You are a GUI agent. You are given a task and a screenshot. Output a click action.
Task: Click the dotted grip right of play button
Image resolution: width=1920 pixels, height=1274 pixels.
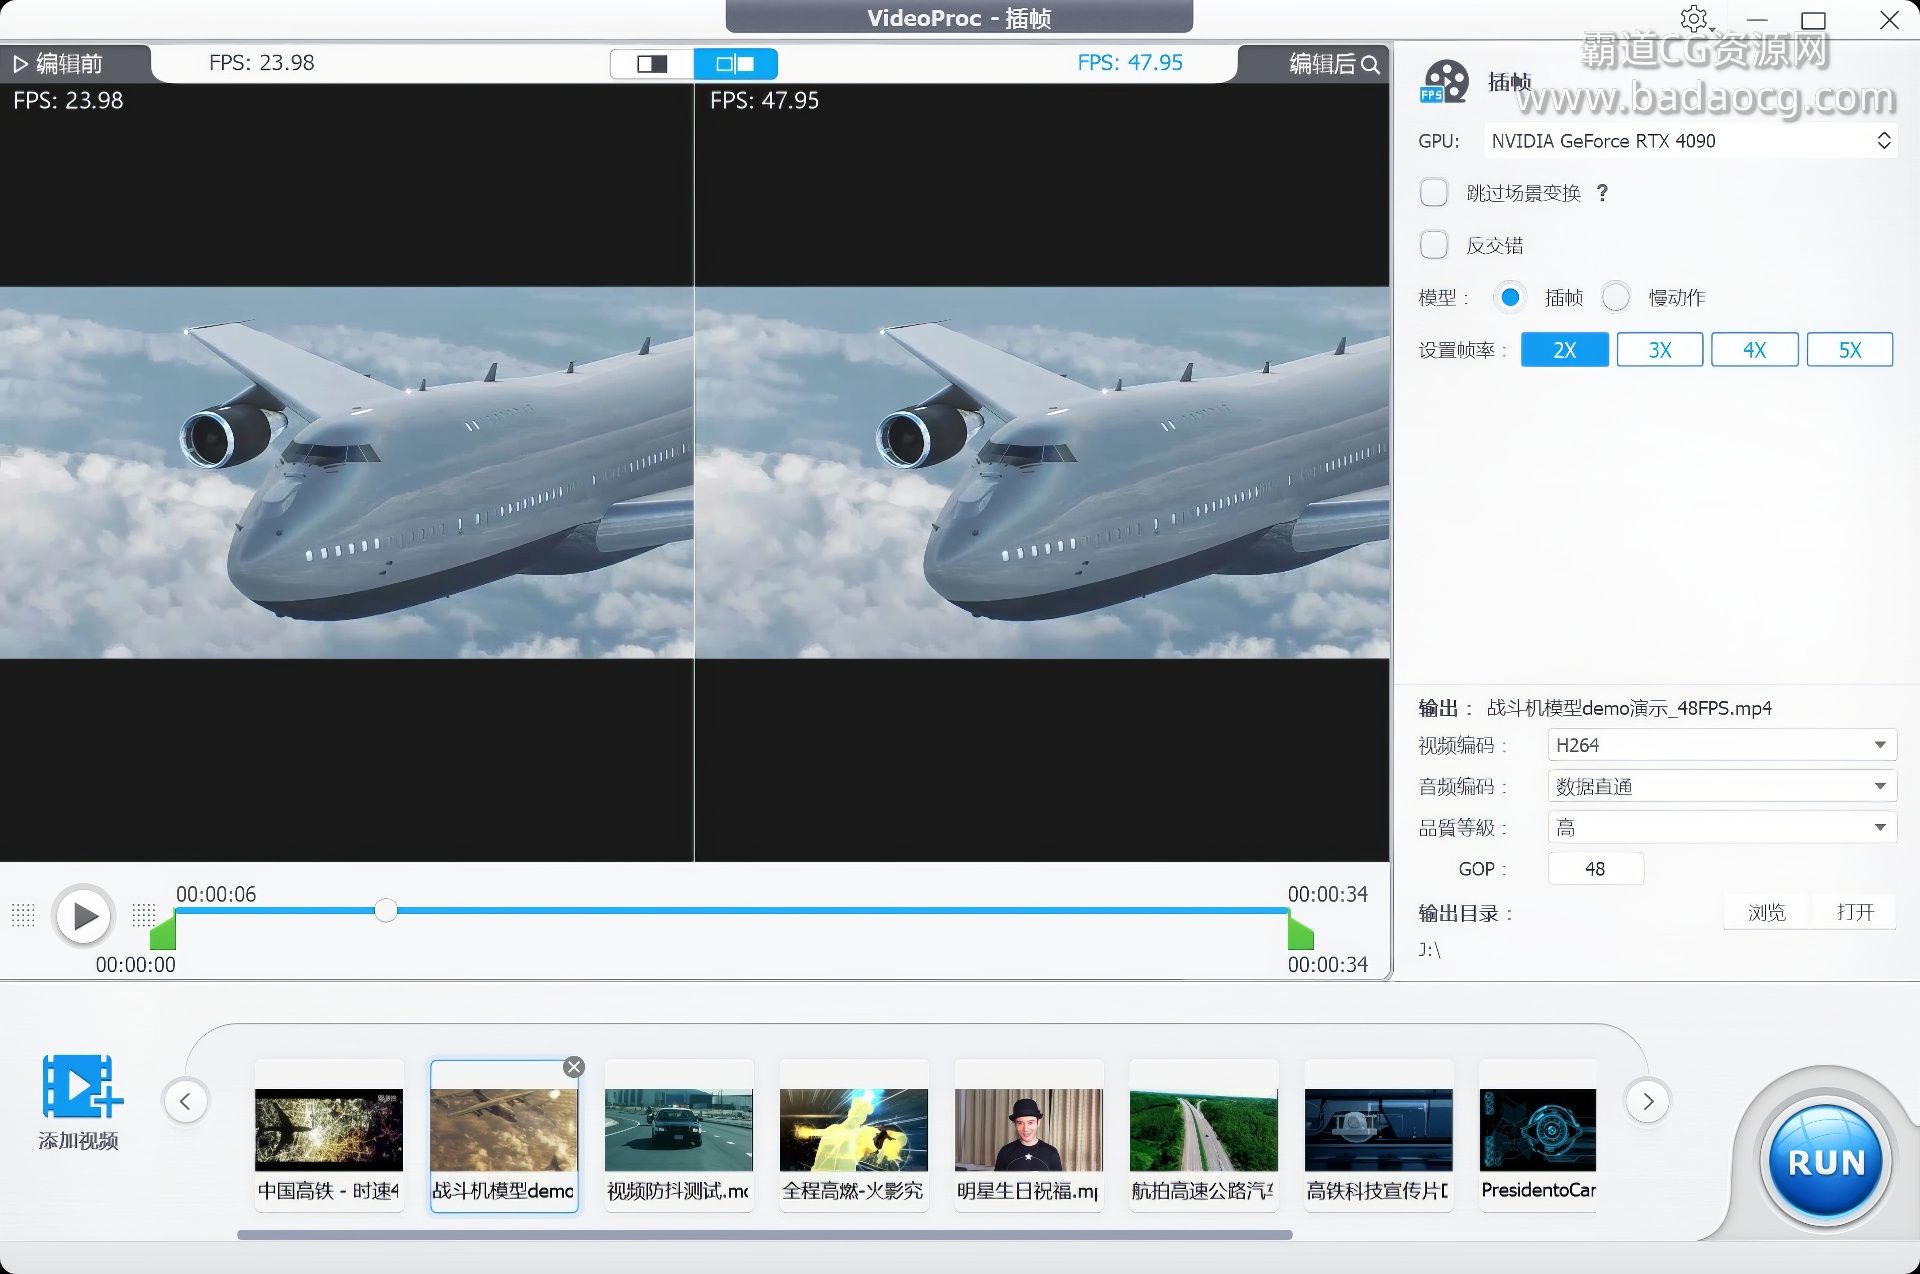click(x=144, y=914)
